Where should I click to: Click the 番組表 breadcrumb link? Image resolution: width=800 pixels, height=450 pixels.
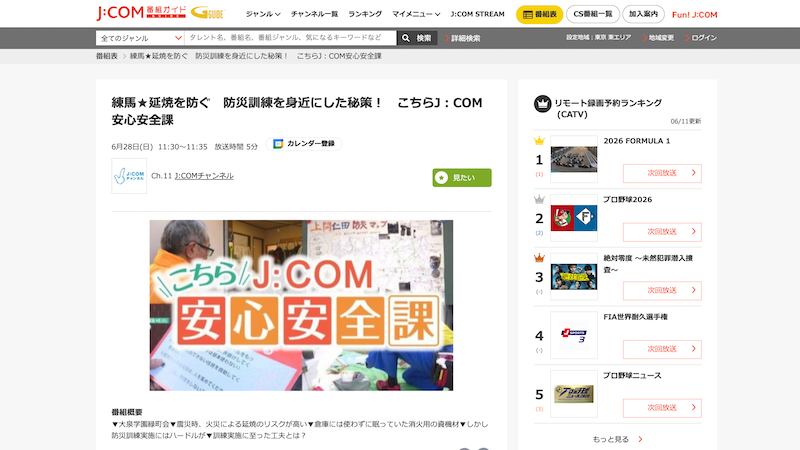107,56
